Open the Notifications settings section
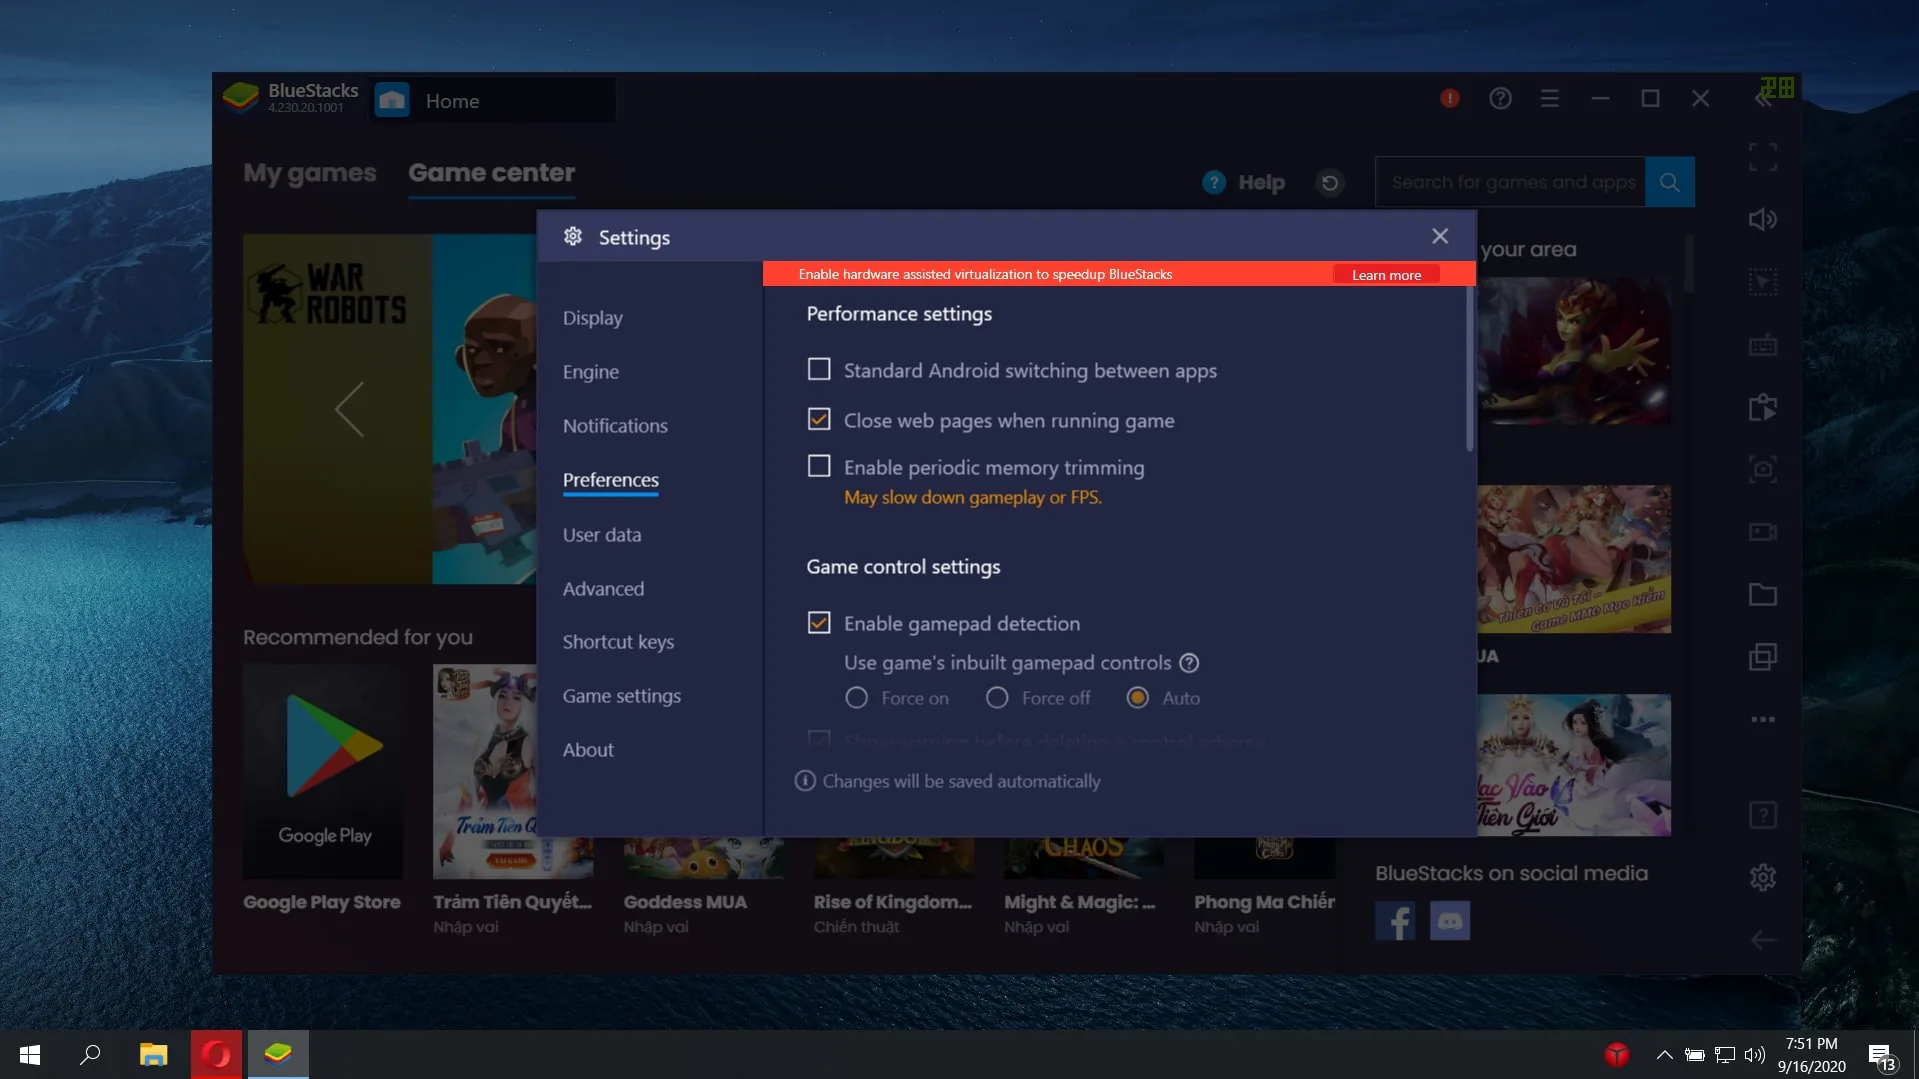The height and width of the screenshot is (1079, 1919). pyautogui.click(x=615, y=426)
